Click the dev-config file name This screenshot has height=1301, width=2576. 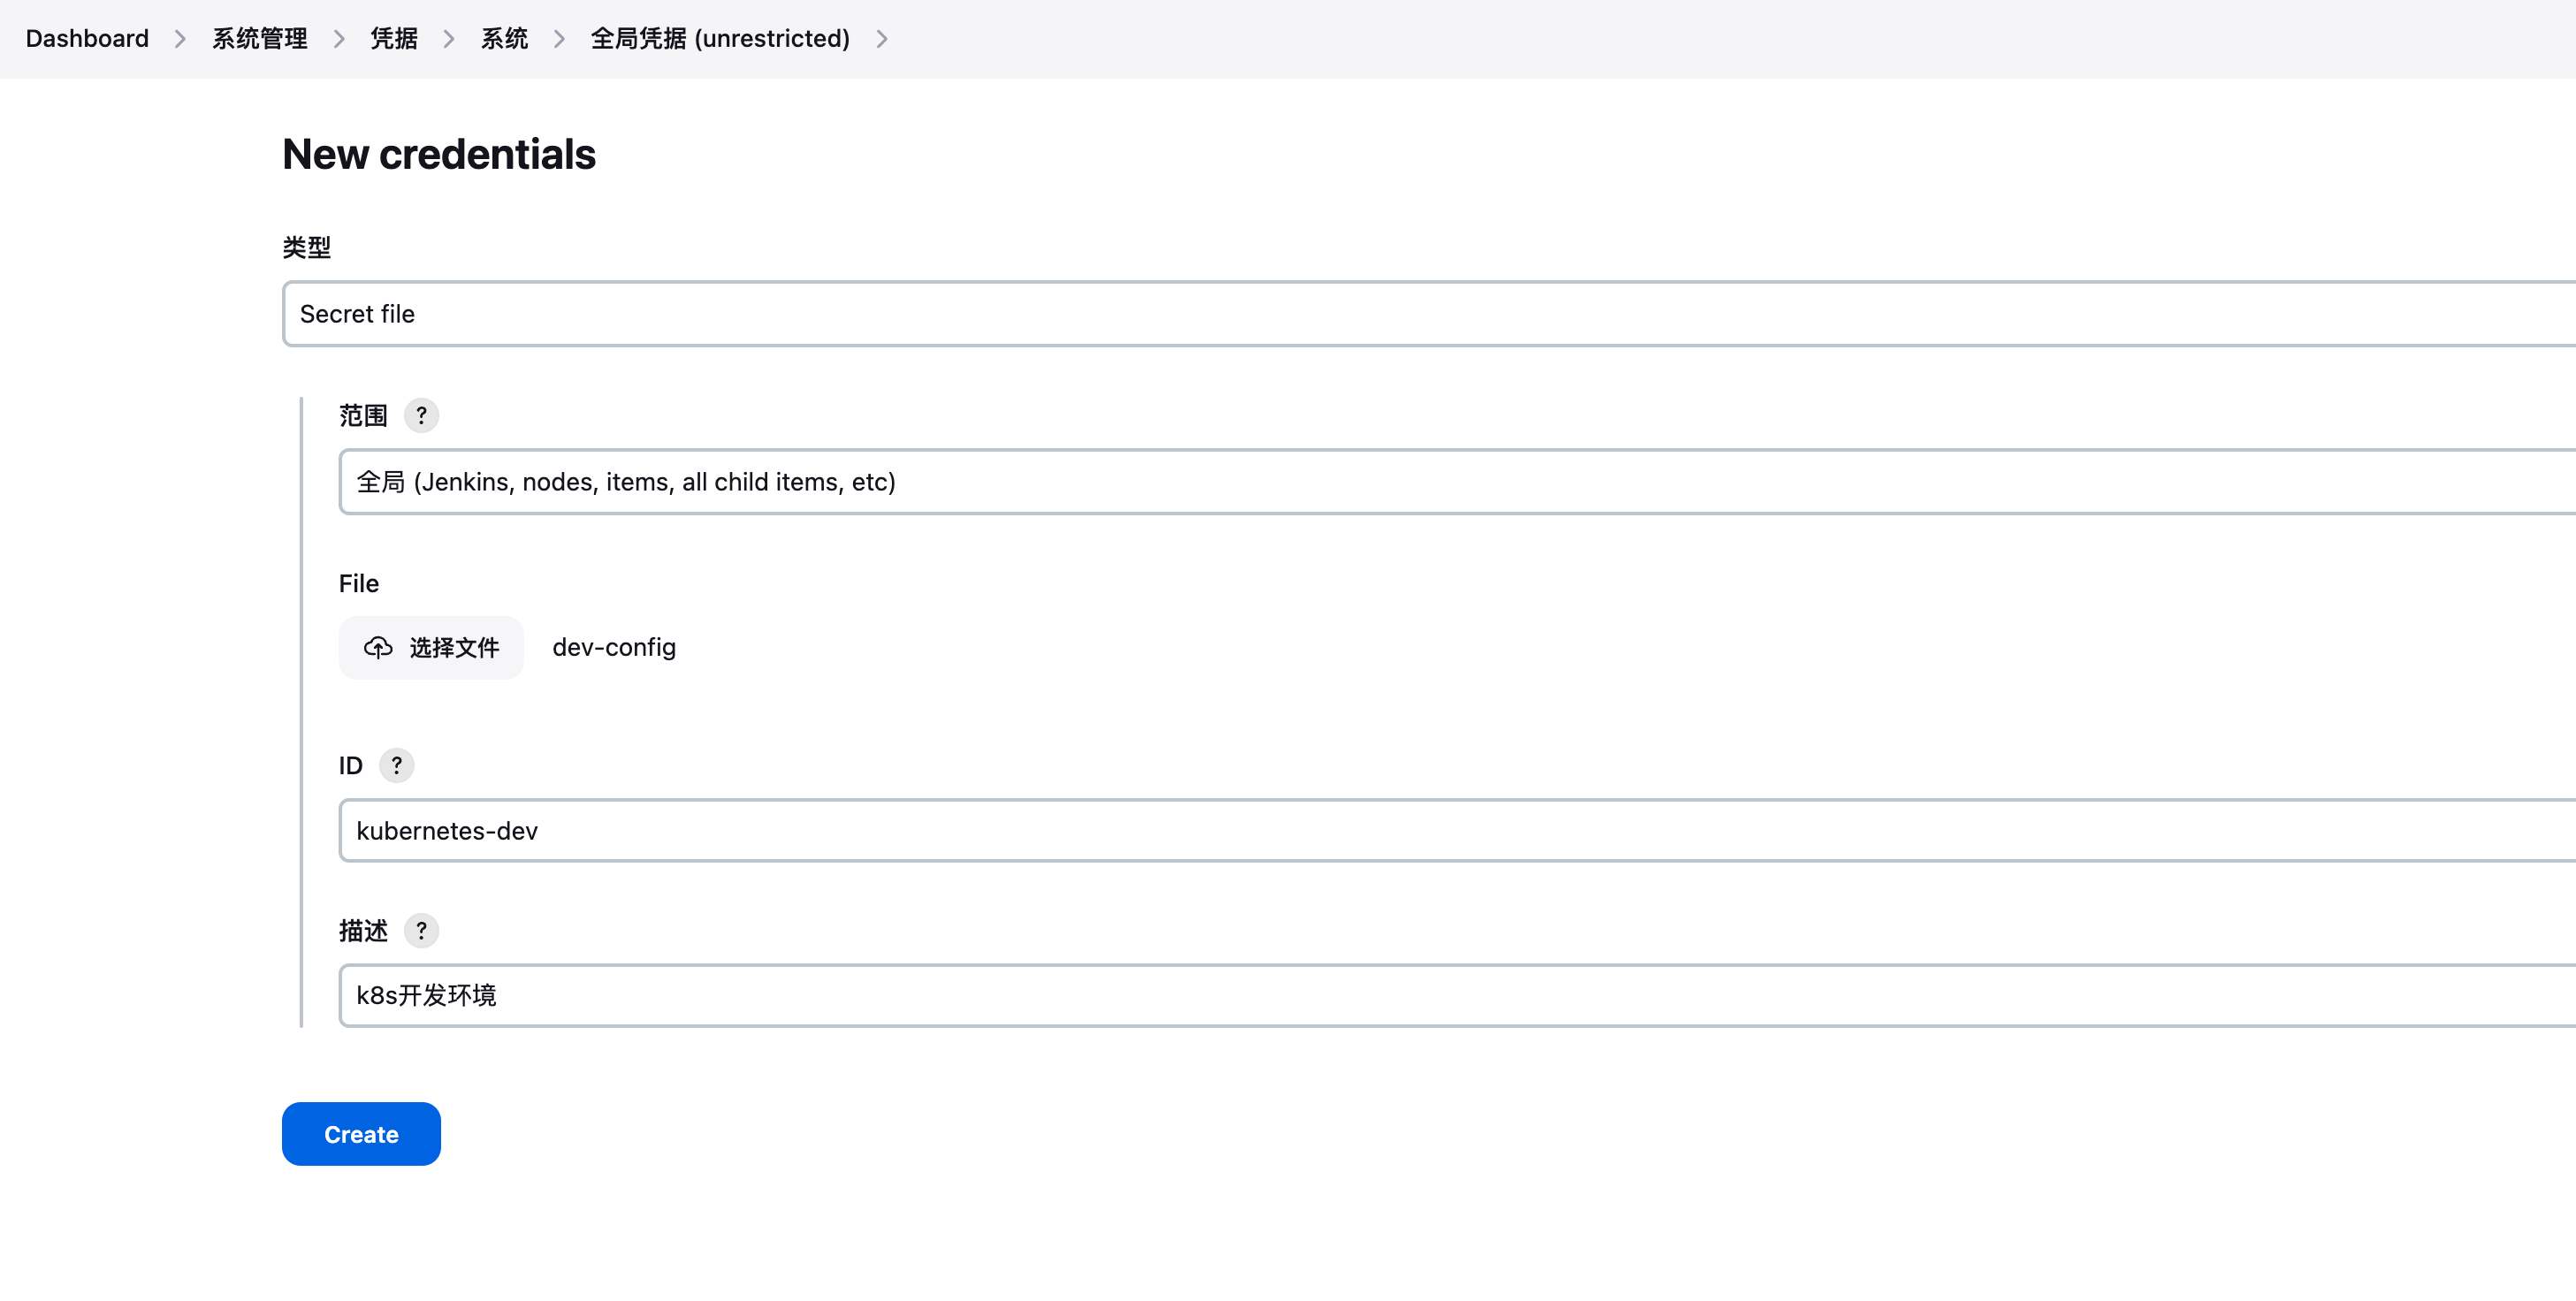point(614,648)
